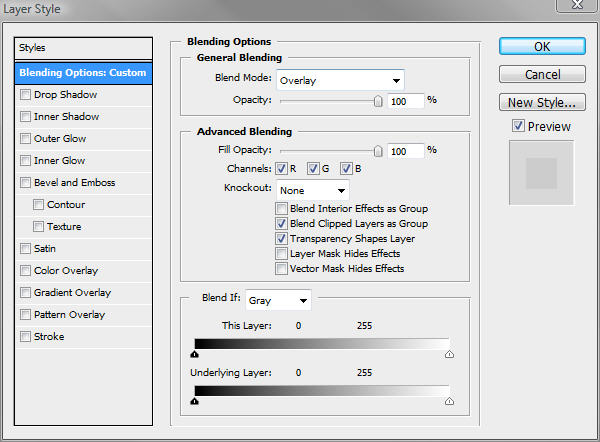Select Blending Options: Custom row
The width and height of the screenshot is (600, 442).
click(x=83, y=73)
